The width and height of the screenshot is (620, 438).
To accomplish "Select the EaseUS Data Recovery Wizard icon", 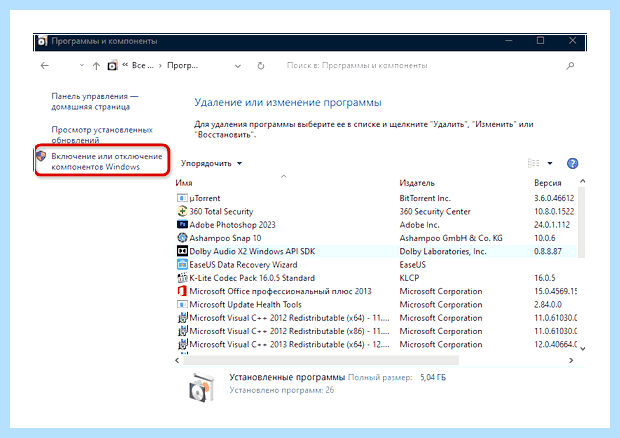I will click(182, 264).
